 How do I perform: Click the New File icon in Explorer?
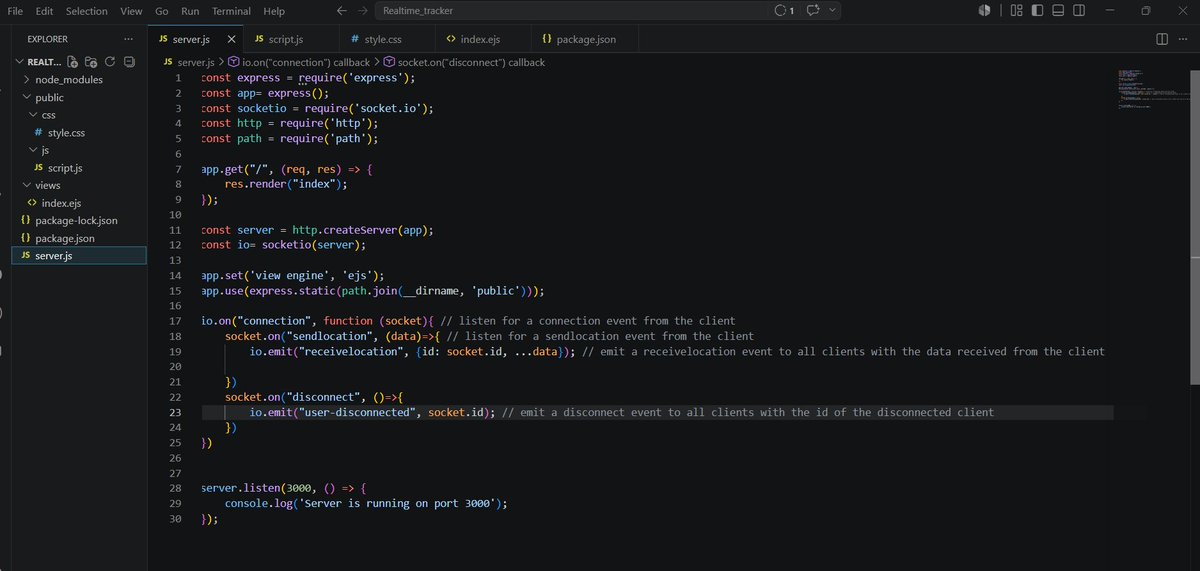(74, 61)
